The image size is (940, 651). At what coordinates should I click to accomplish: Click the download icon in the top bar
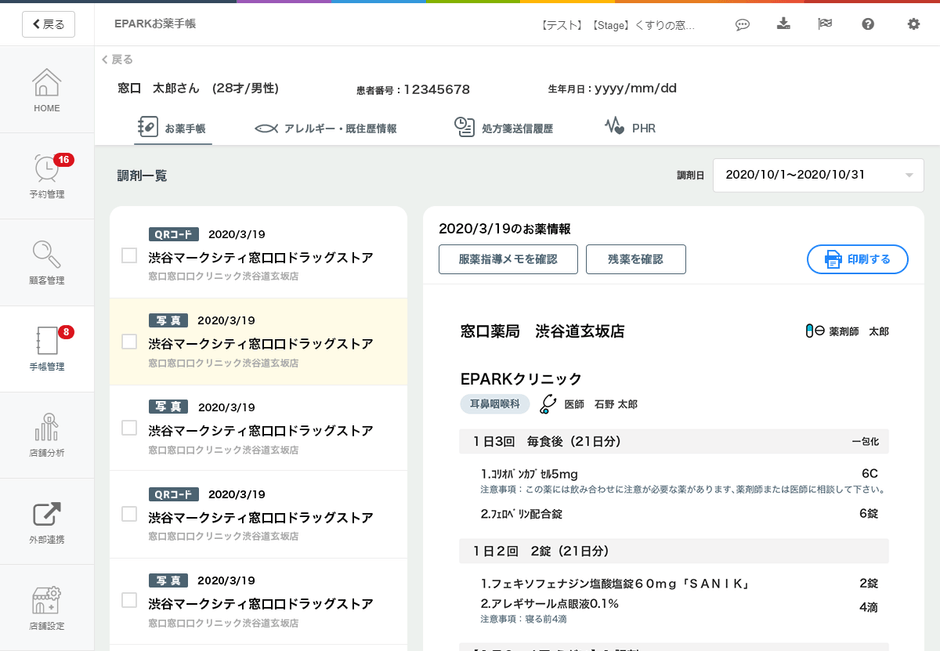coord(783,24)
